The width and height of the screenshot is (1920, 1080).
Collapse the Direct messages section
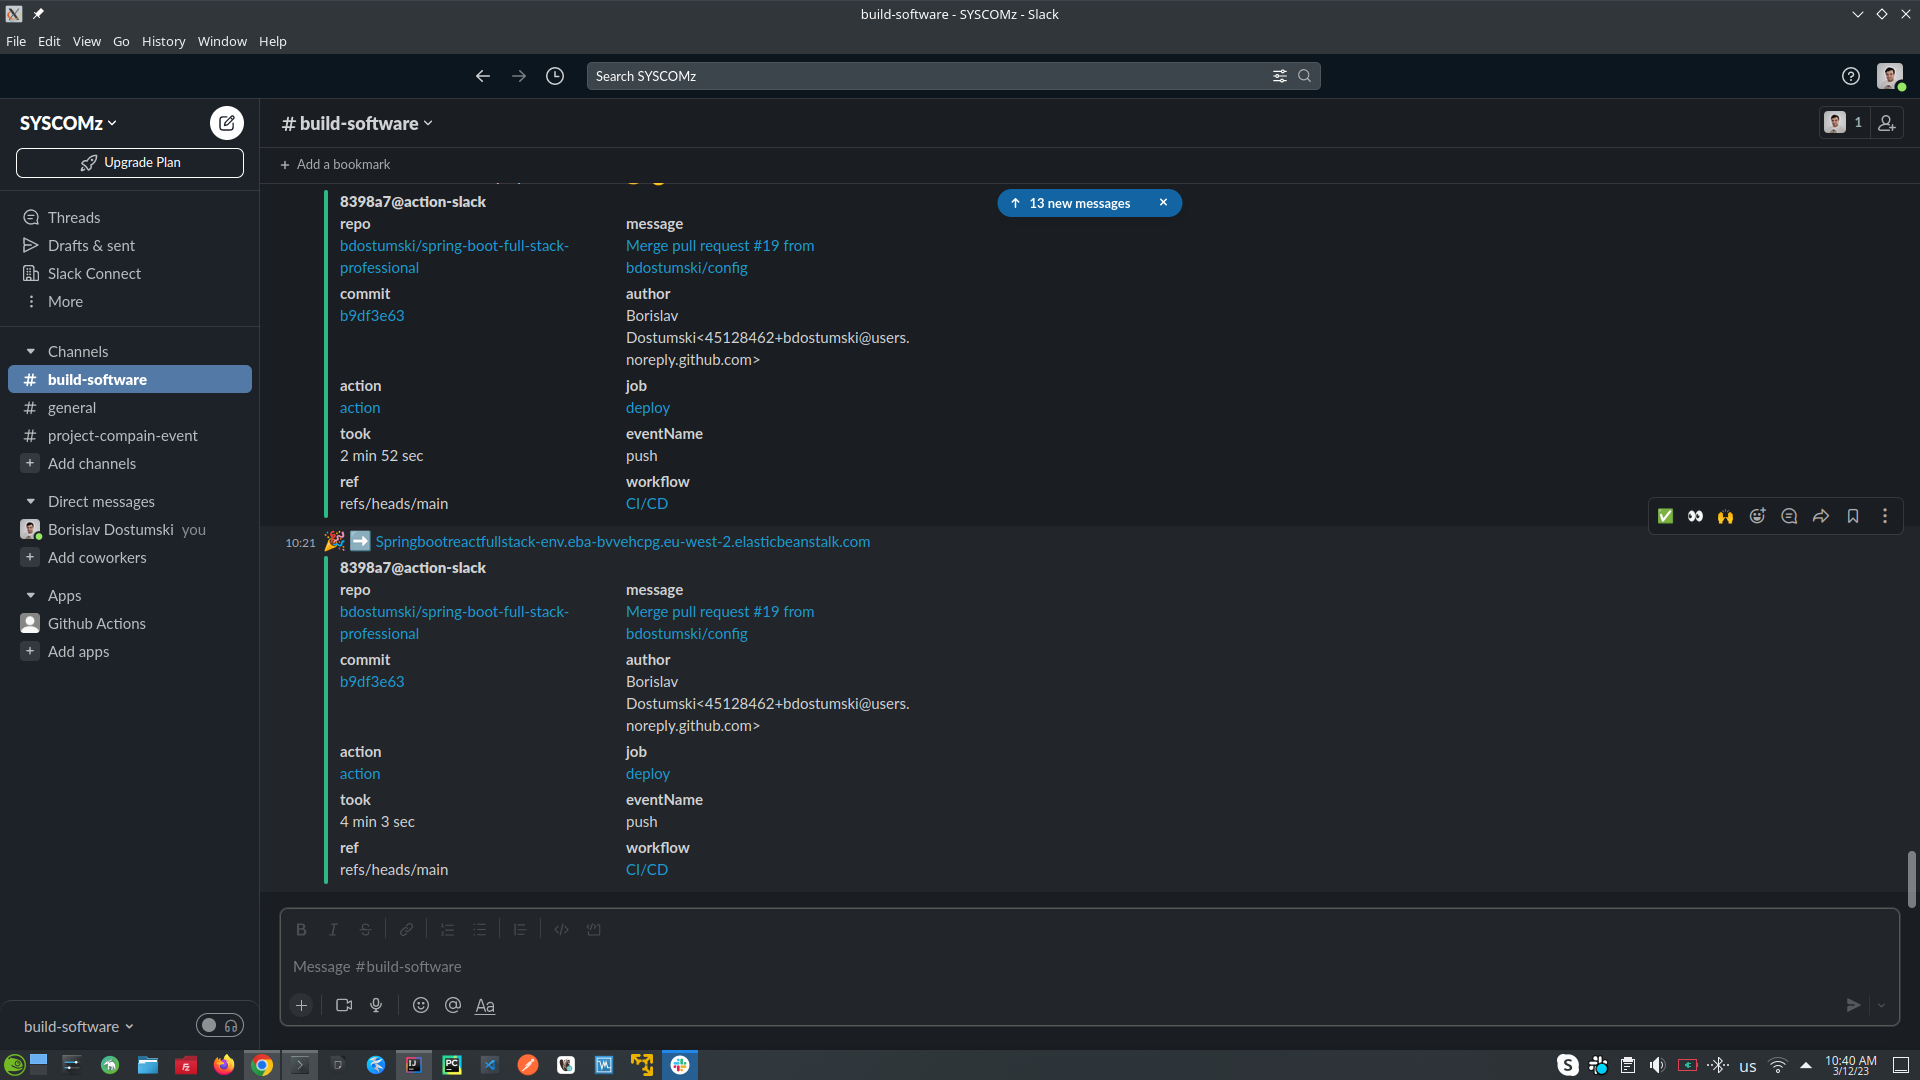[x=30, y=501]
